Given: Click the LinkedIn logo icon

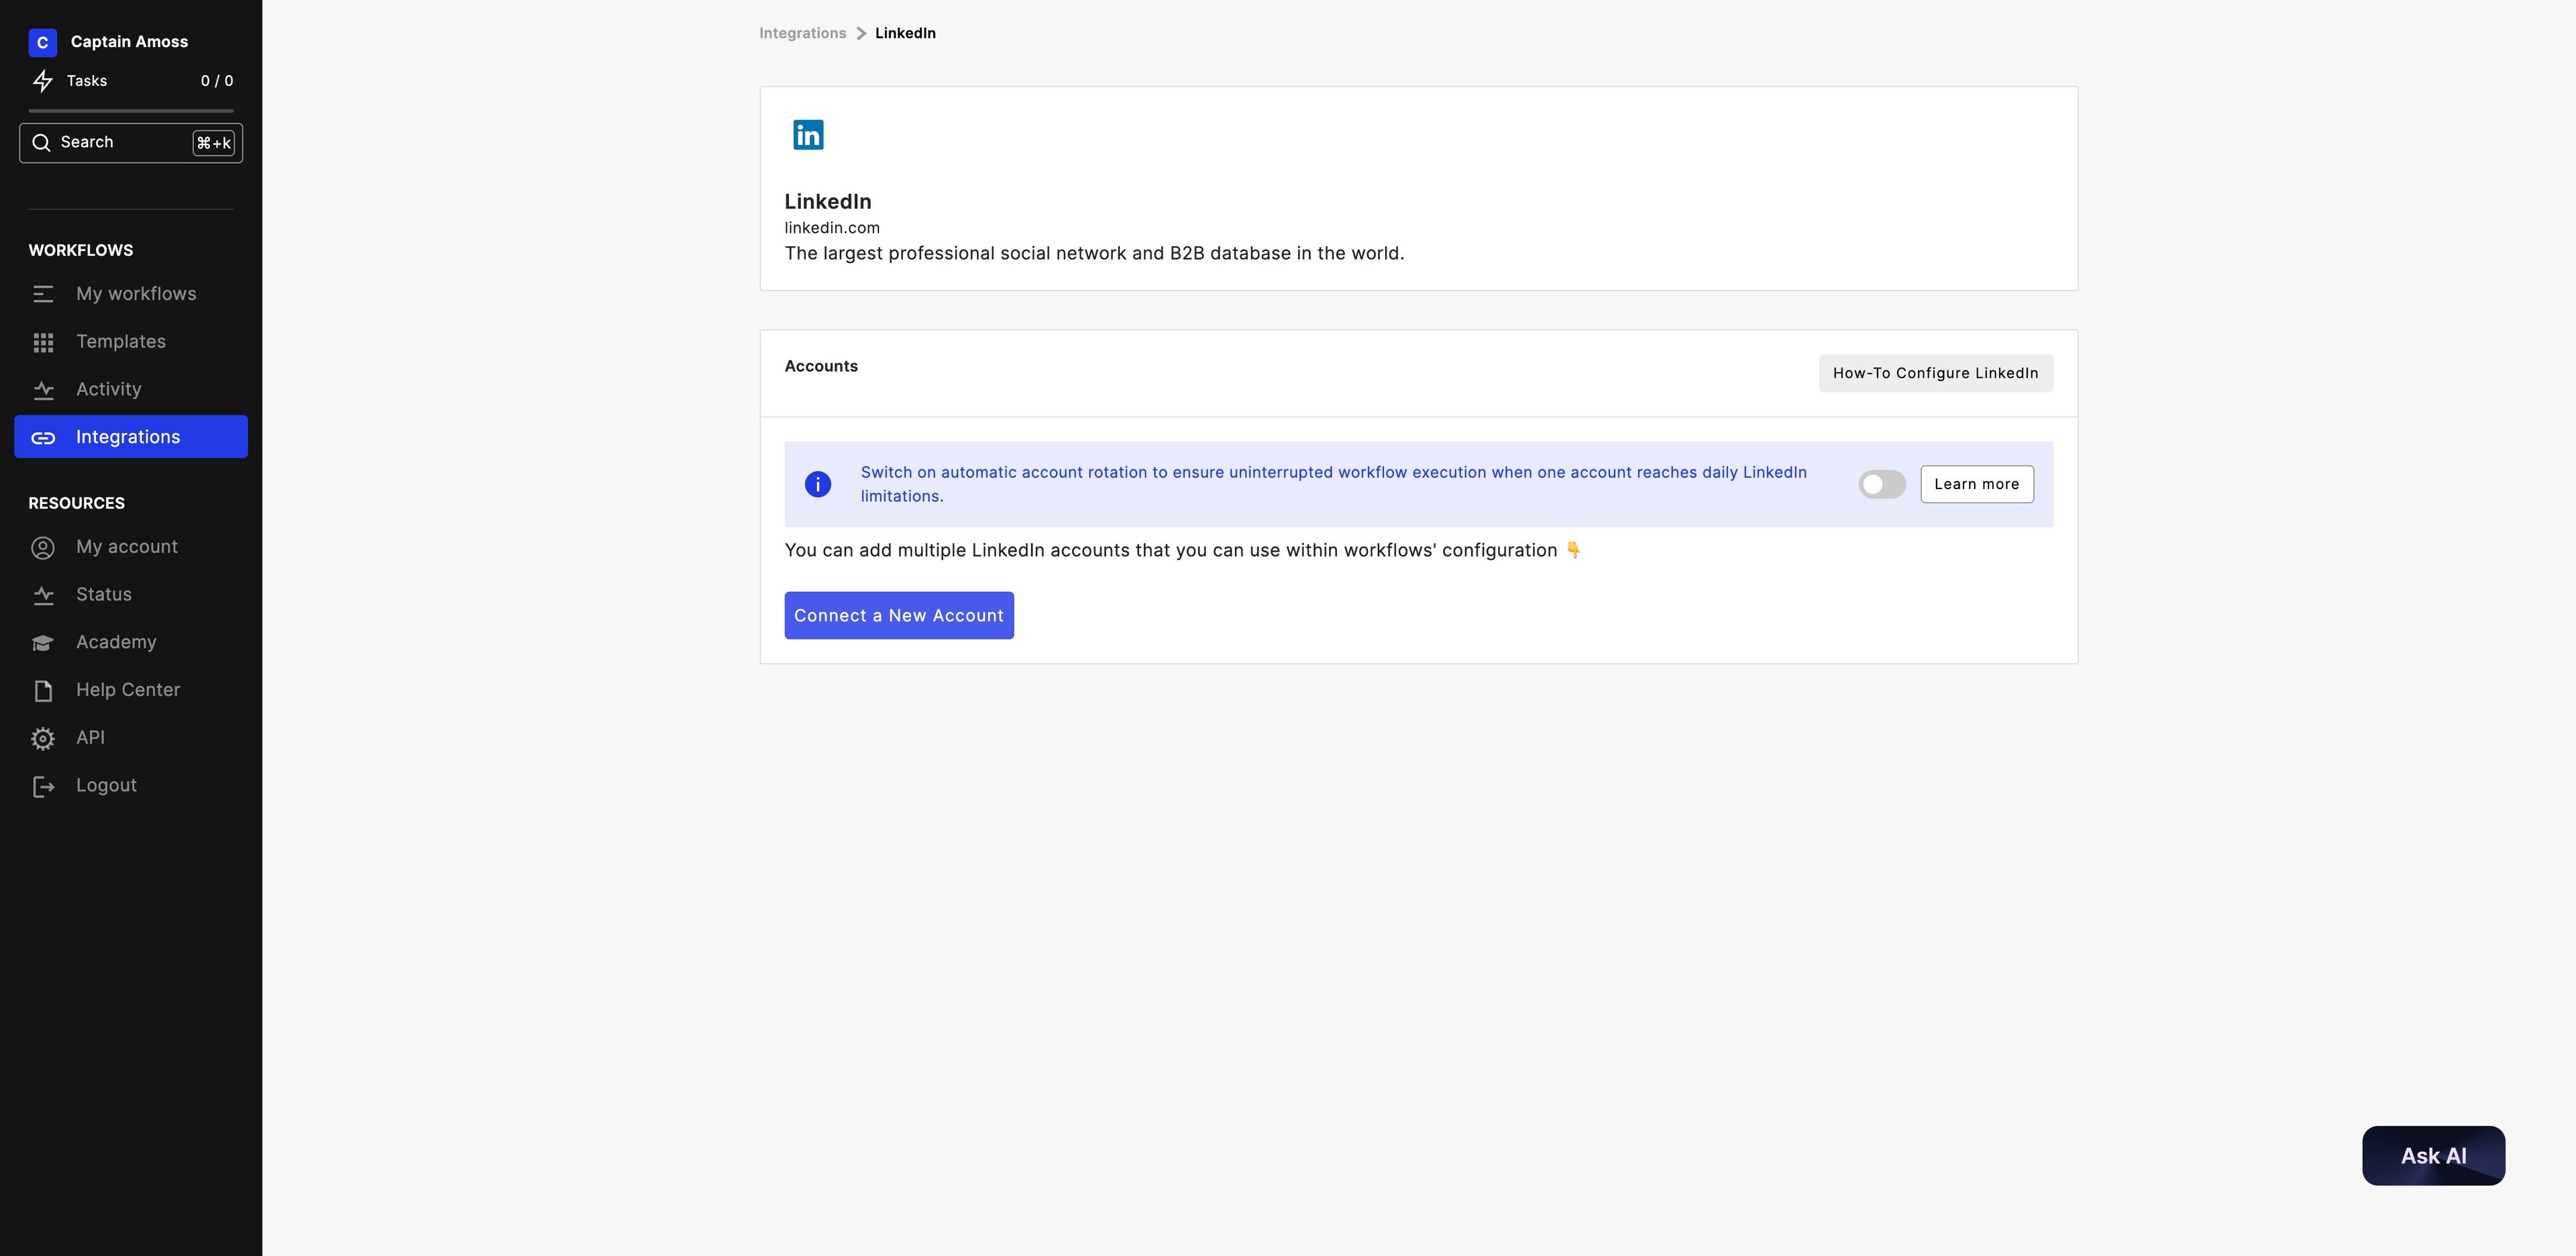Looking at the screenshot, I should (x=808, y=135).
